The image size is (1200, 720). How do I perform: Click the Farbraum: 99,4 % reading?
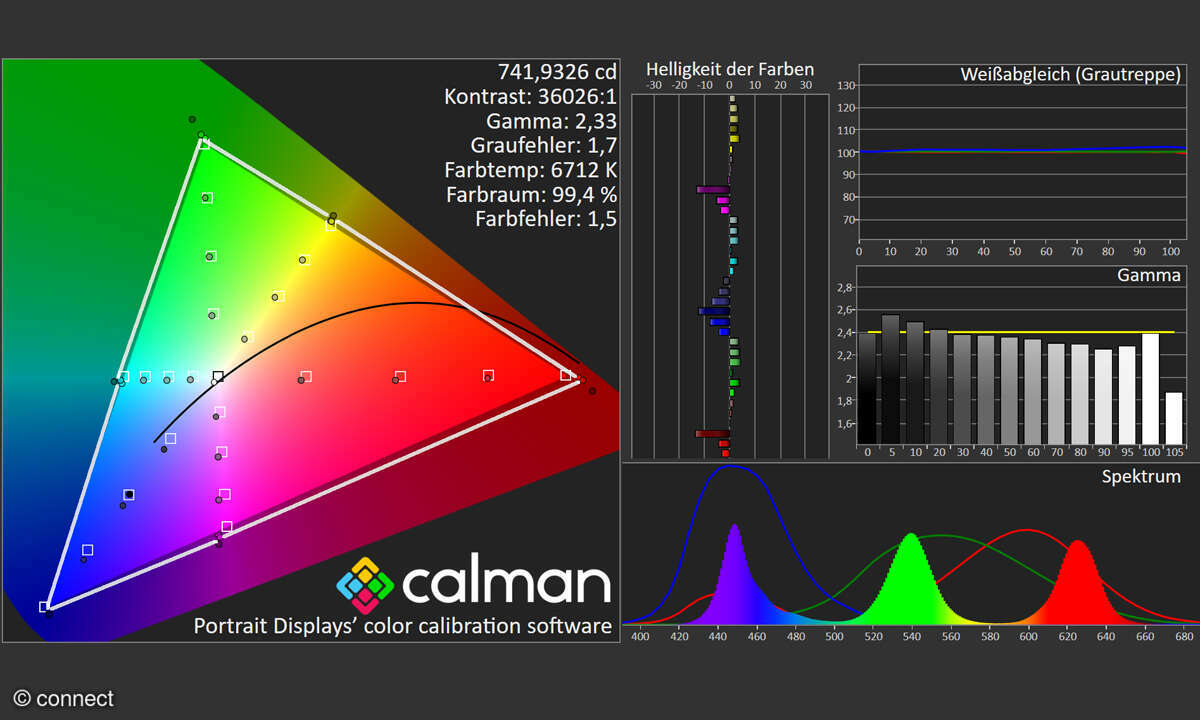[x=531, y=193]
